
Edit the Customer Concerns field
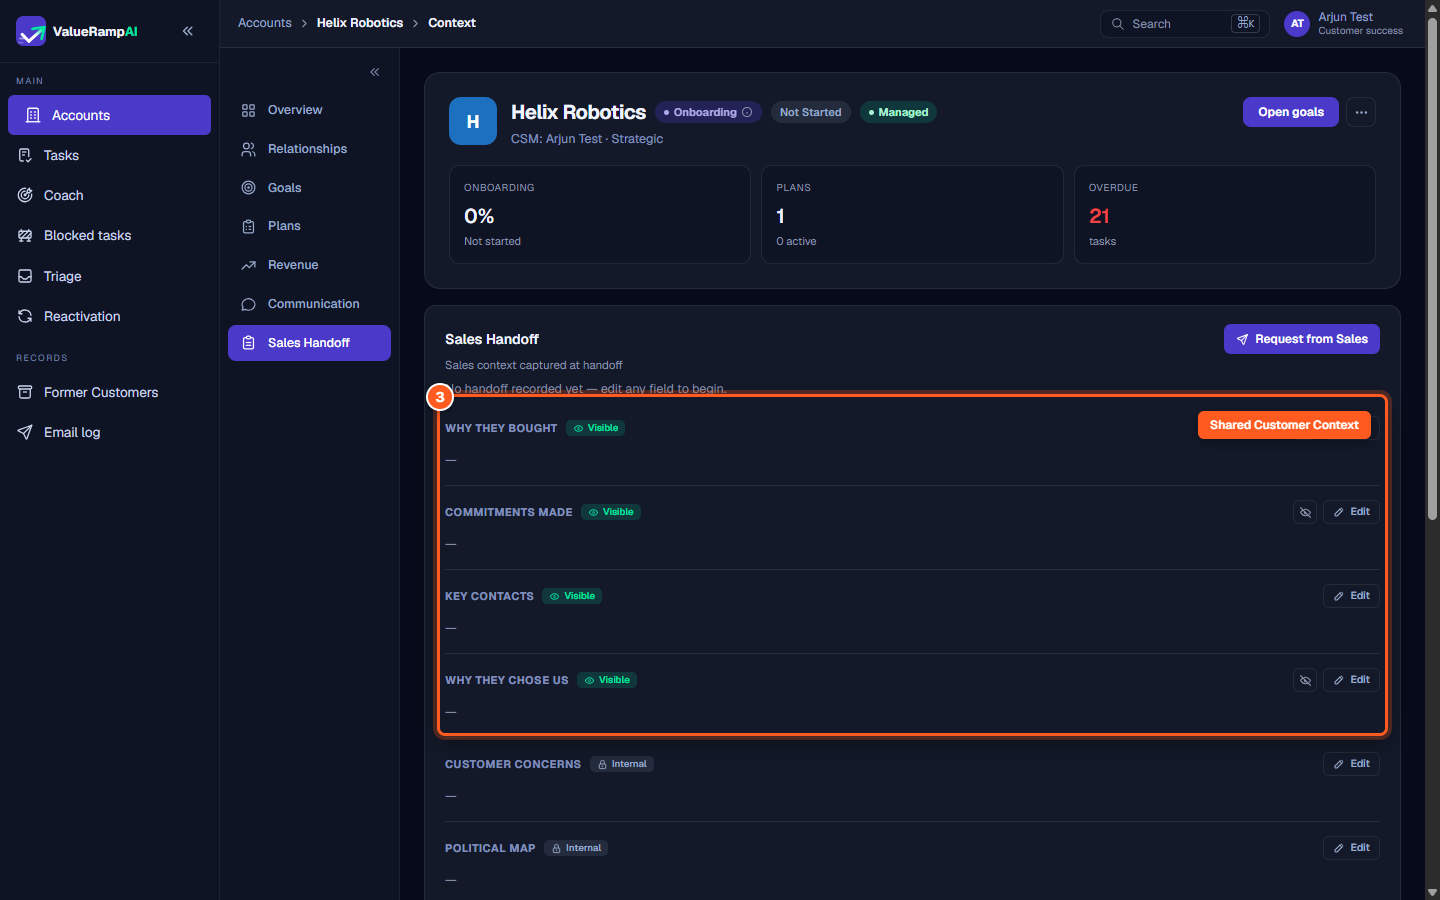[x=1351, y=764]
